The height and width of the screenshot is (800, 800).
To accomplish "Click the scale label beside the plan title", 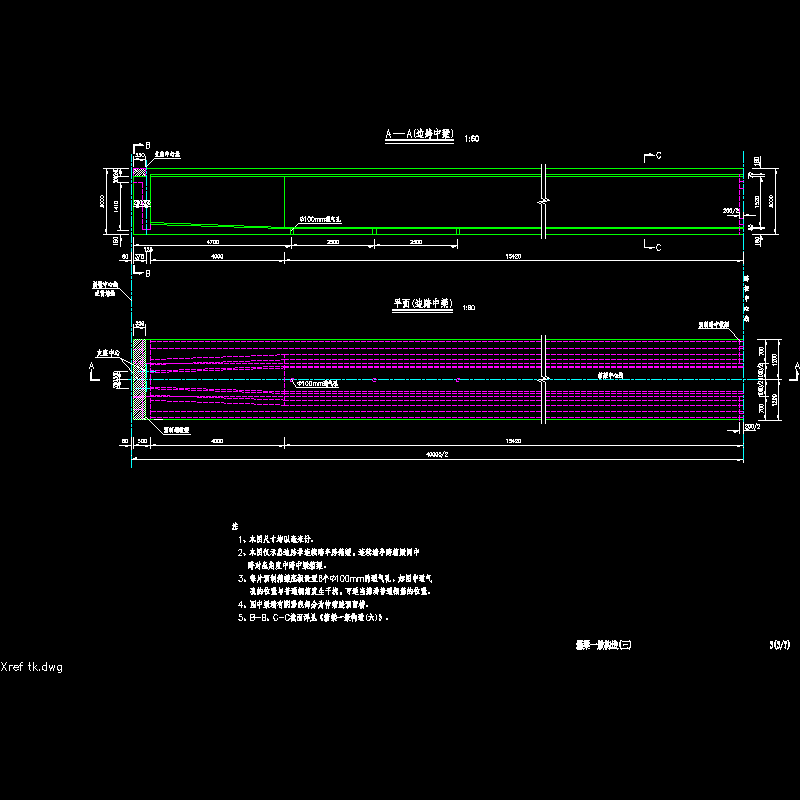I will [x=468, y=308].
